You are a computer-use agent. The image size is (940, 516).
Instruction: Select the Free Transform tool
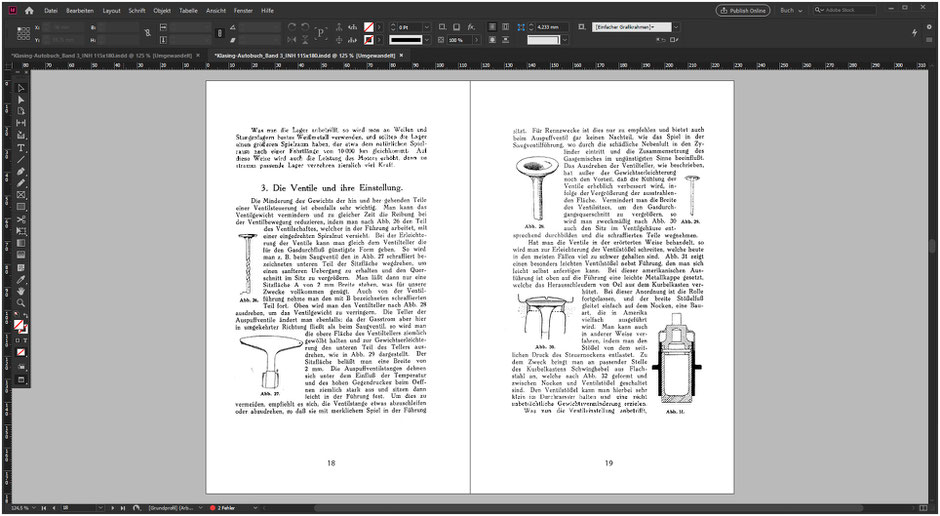click(21, 231)
